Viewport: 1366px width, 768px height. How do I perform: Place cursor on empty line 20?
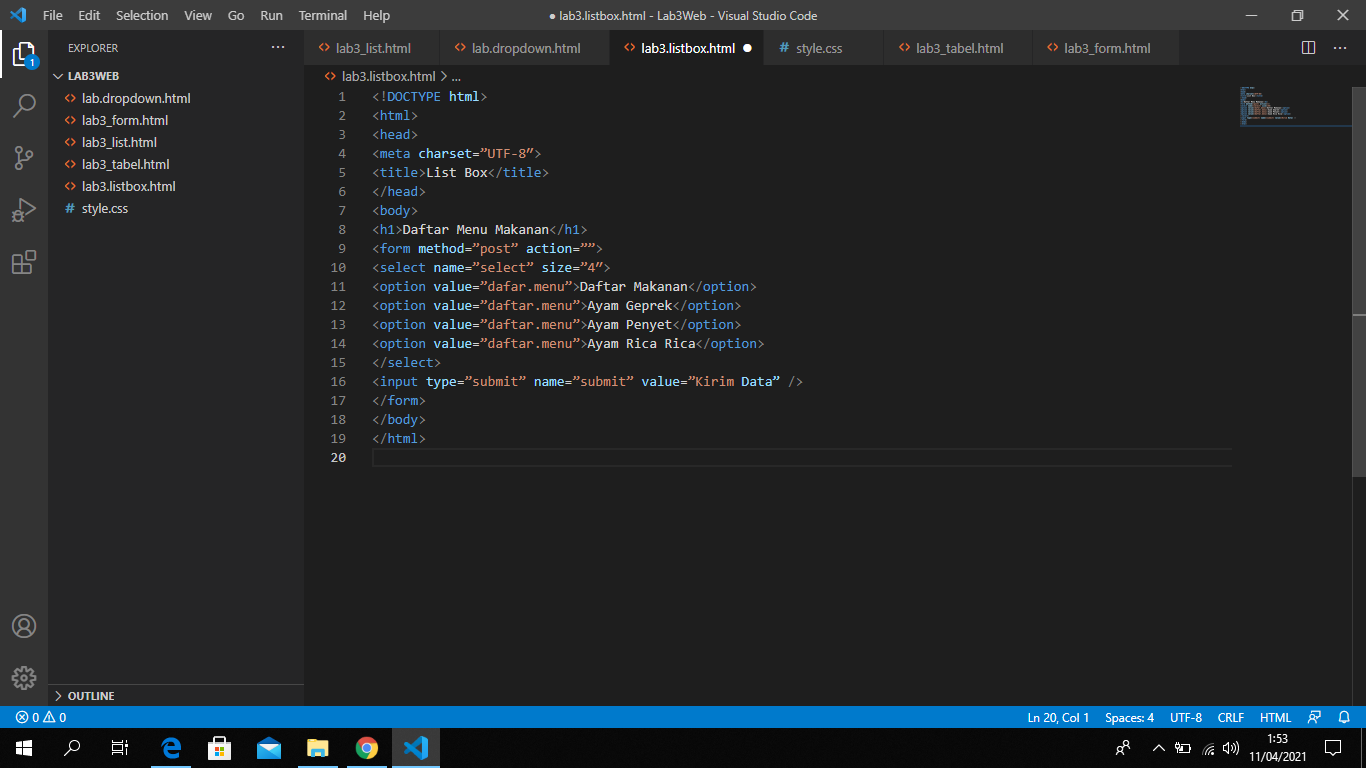tap(800, 457)
